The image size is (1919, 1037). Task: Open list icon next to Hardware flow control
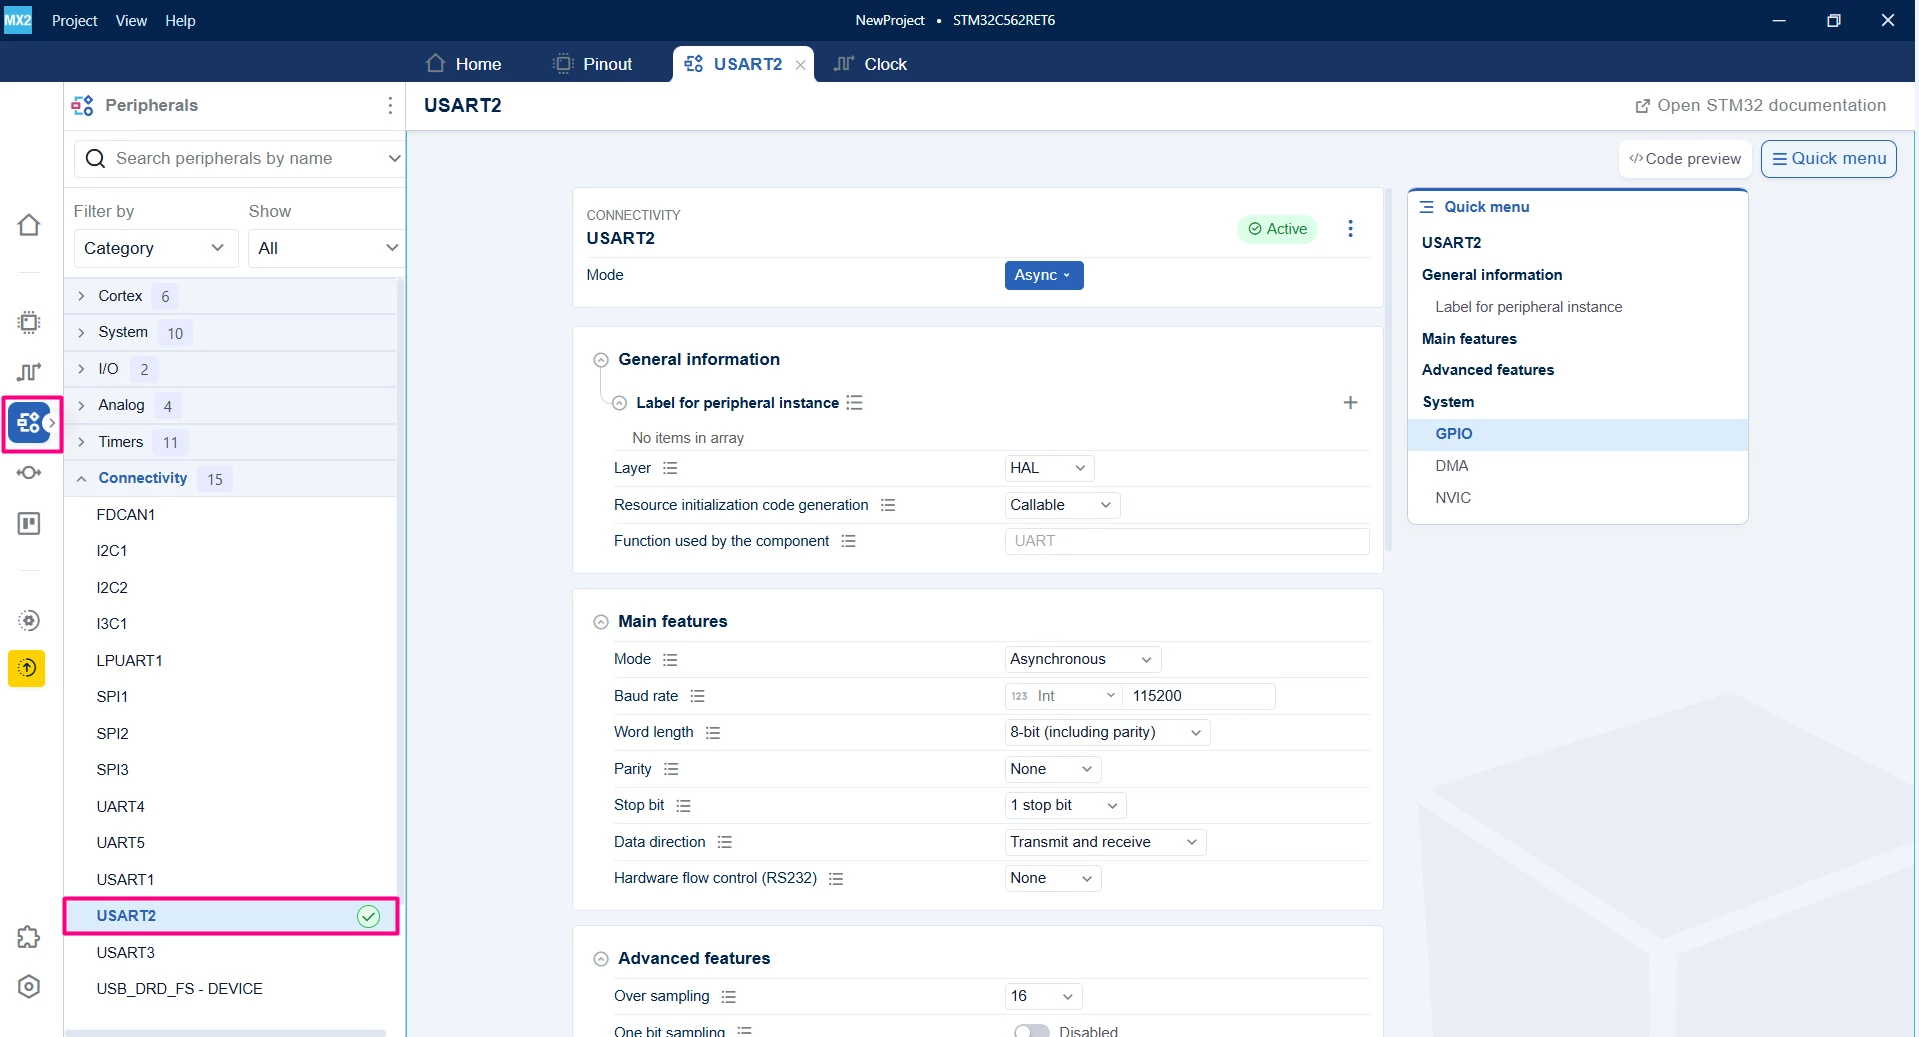pos(836,879)
